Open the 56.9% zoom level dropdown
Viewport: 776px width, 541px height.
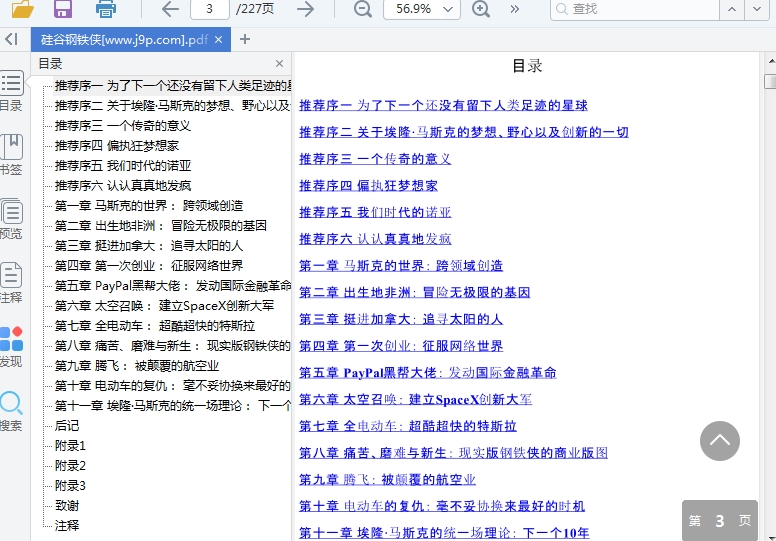422,9
